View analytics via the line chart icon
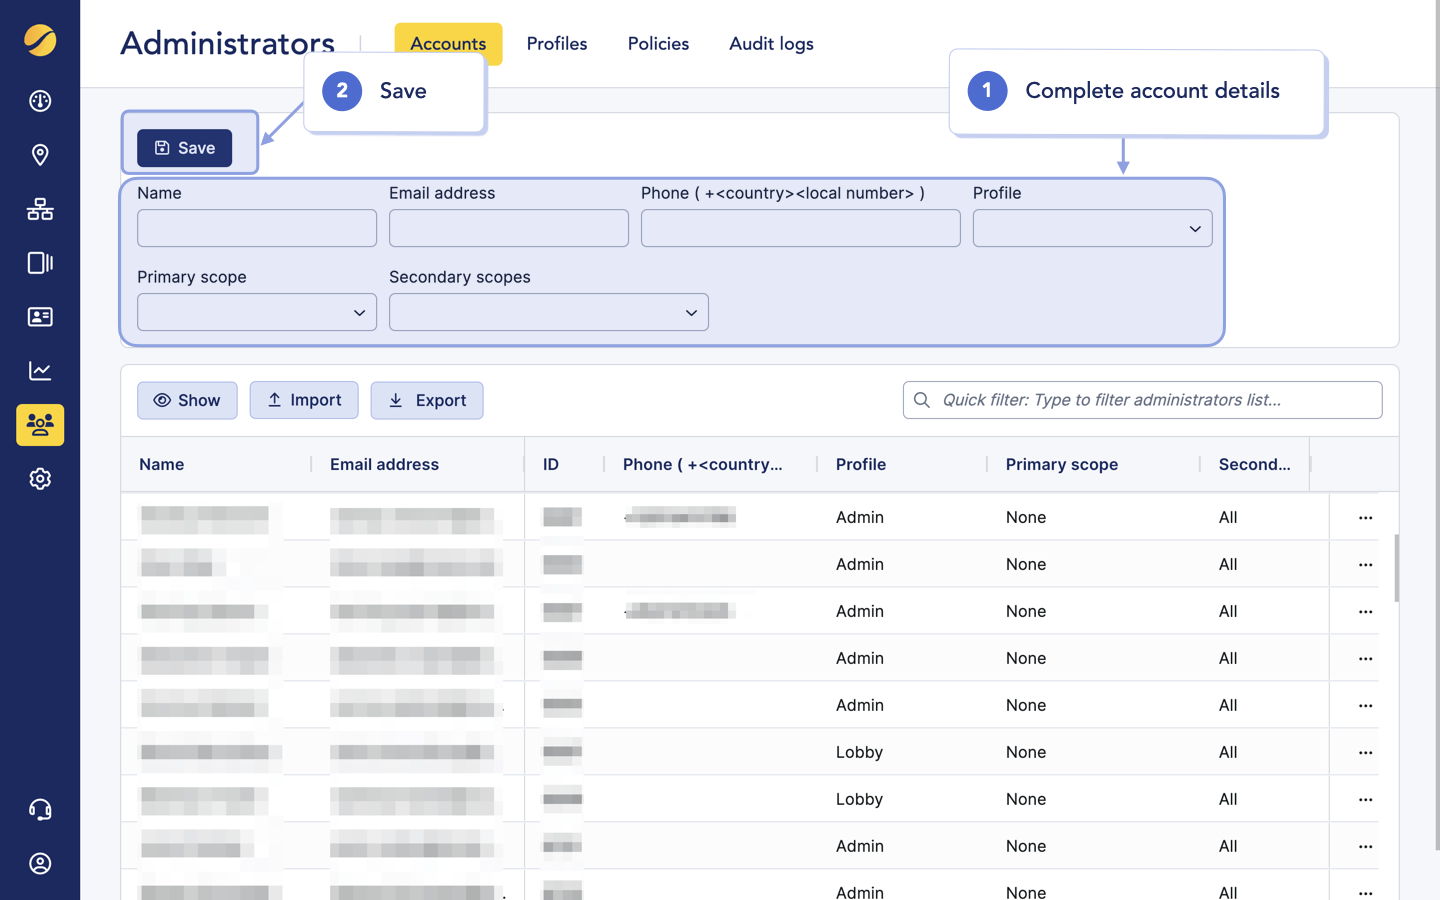 pos(40,371)
